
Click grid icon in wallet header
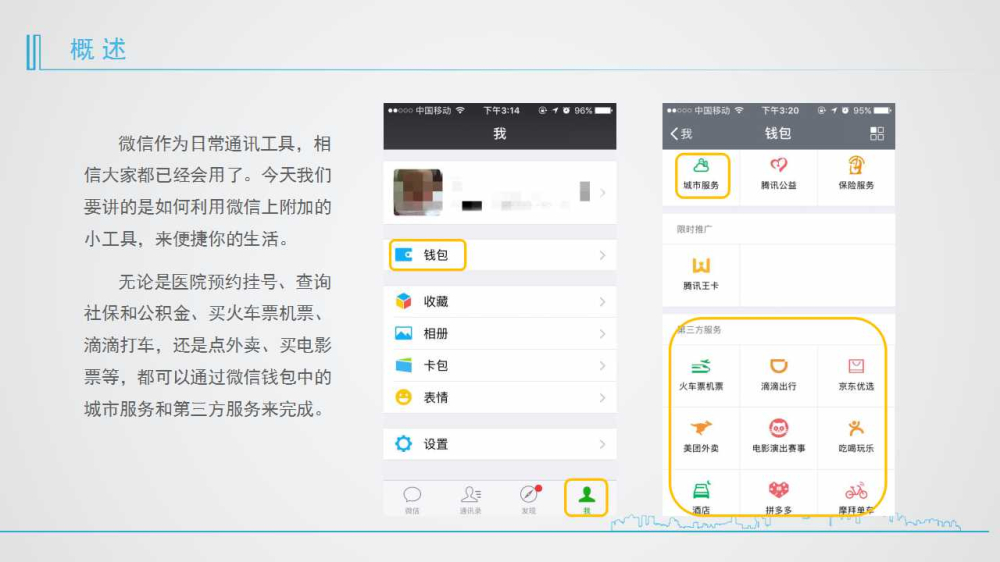pyautogui.click(x=877, y=134)
